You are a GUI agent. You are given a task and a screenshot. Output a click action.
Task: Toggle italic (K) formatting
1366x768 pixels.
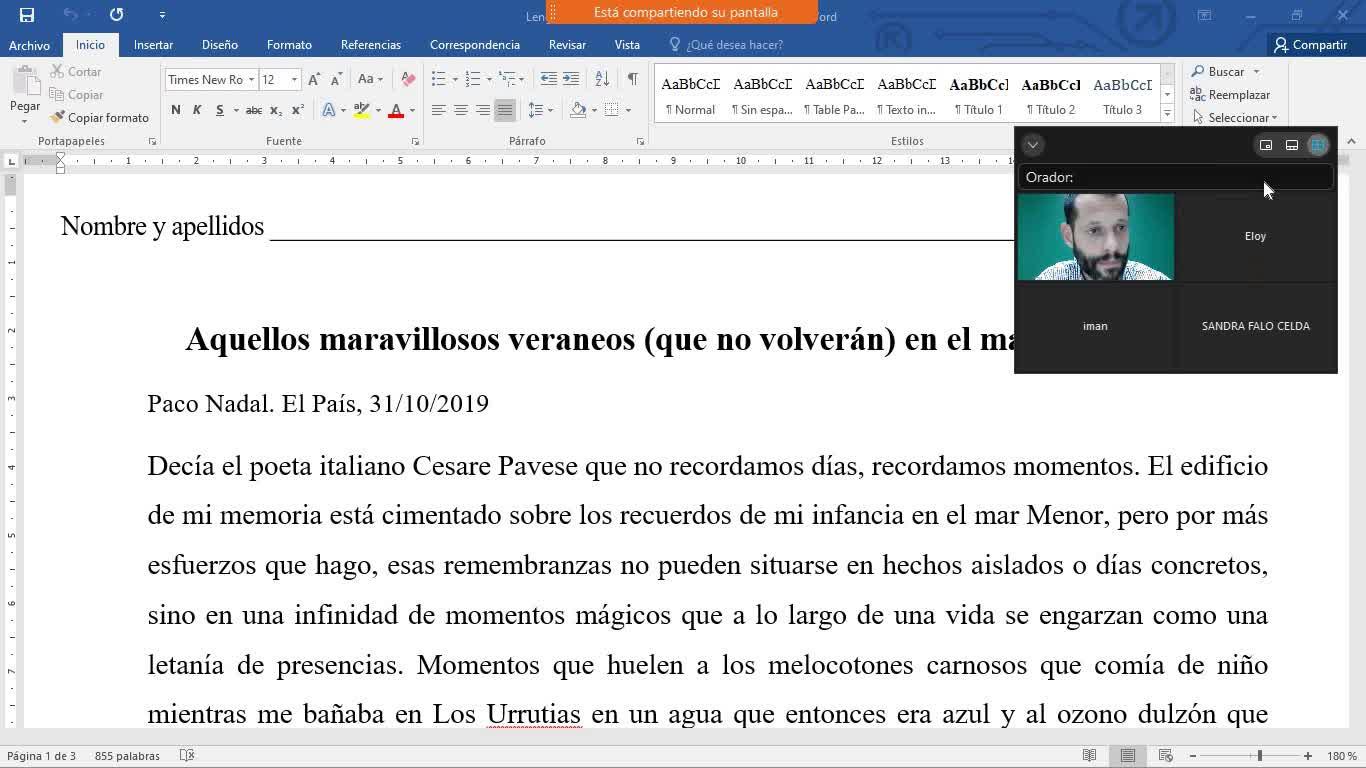pos(197,110)
